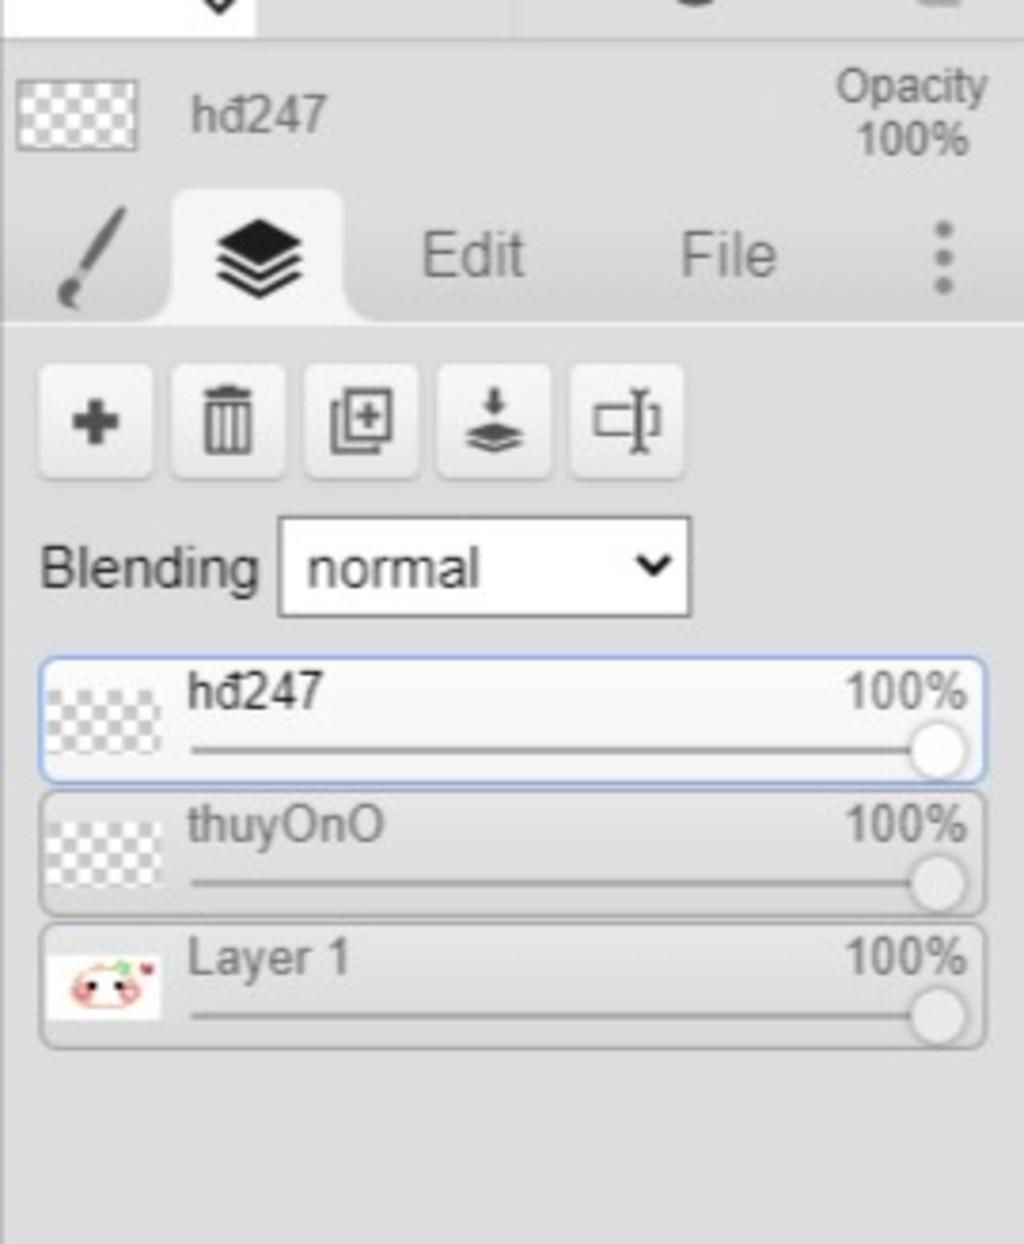Rename layer using text cursor icon

[627, 421]
